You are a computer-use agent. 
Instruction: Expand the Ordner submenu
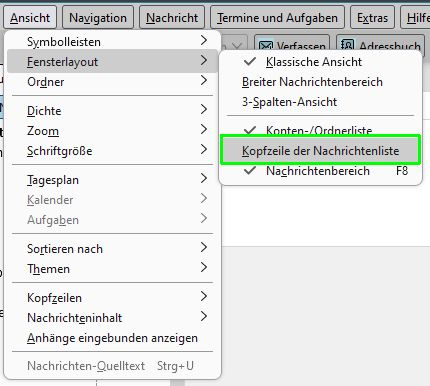pyautogui.click(x=112, y=81)
